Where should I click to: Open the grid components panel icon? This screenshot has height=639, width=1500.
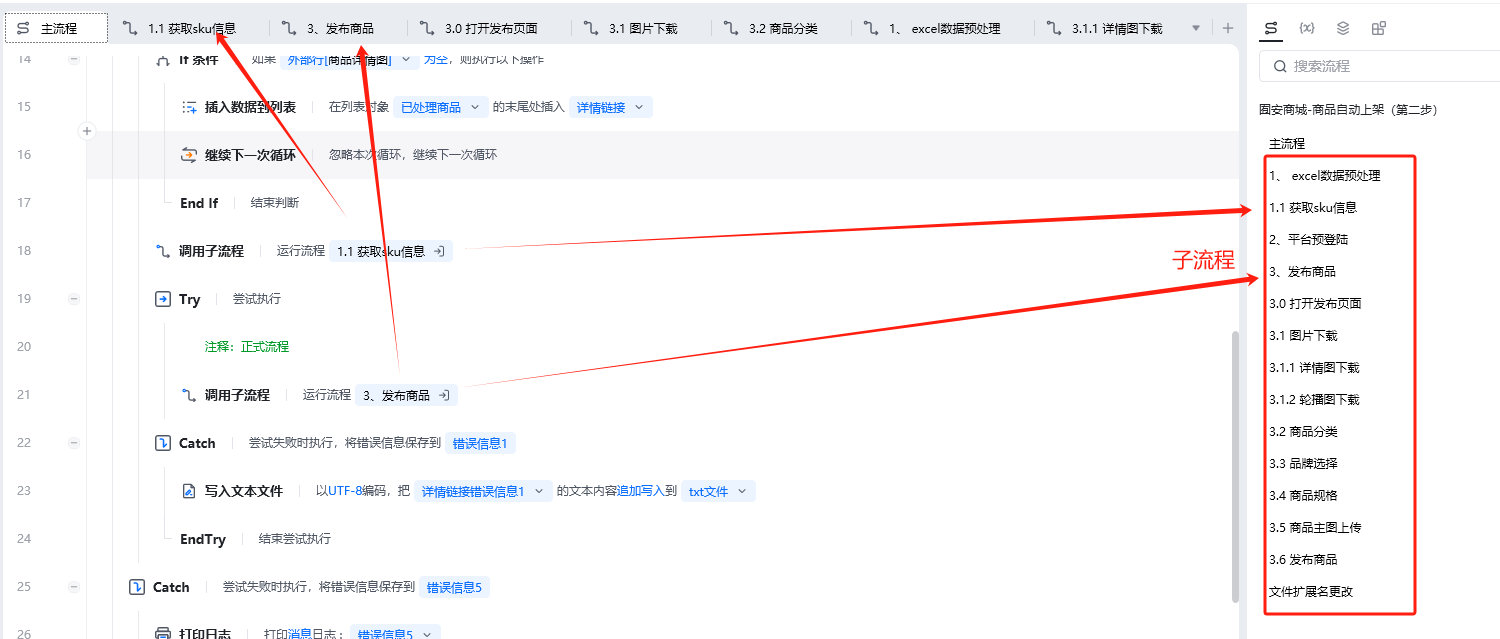tap(1379, 28)
